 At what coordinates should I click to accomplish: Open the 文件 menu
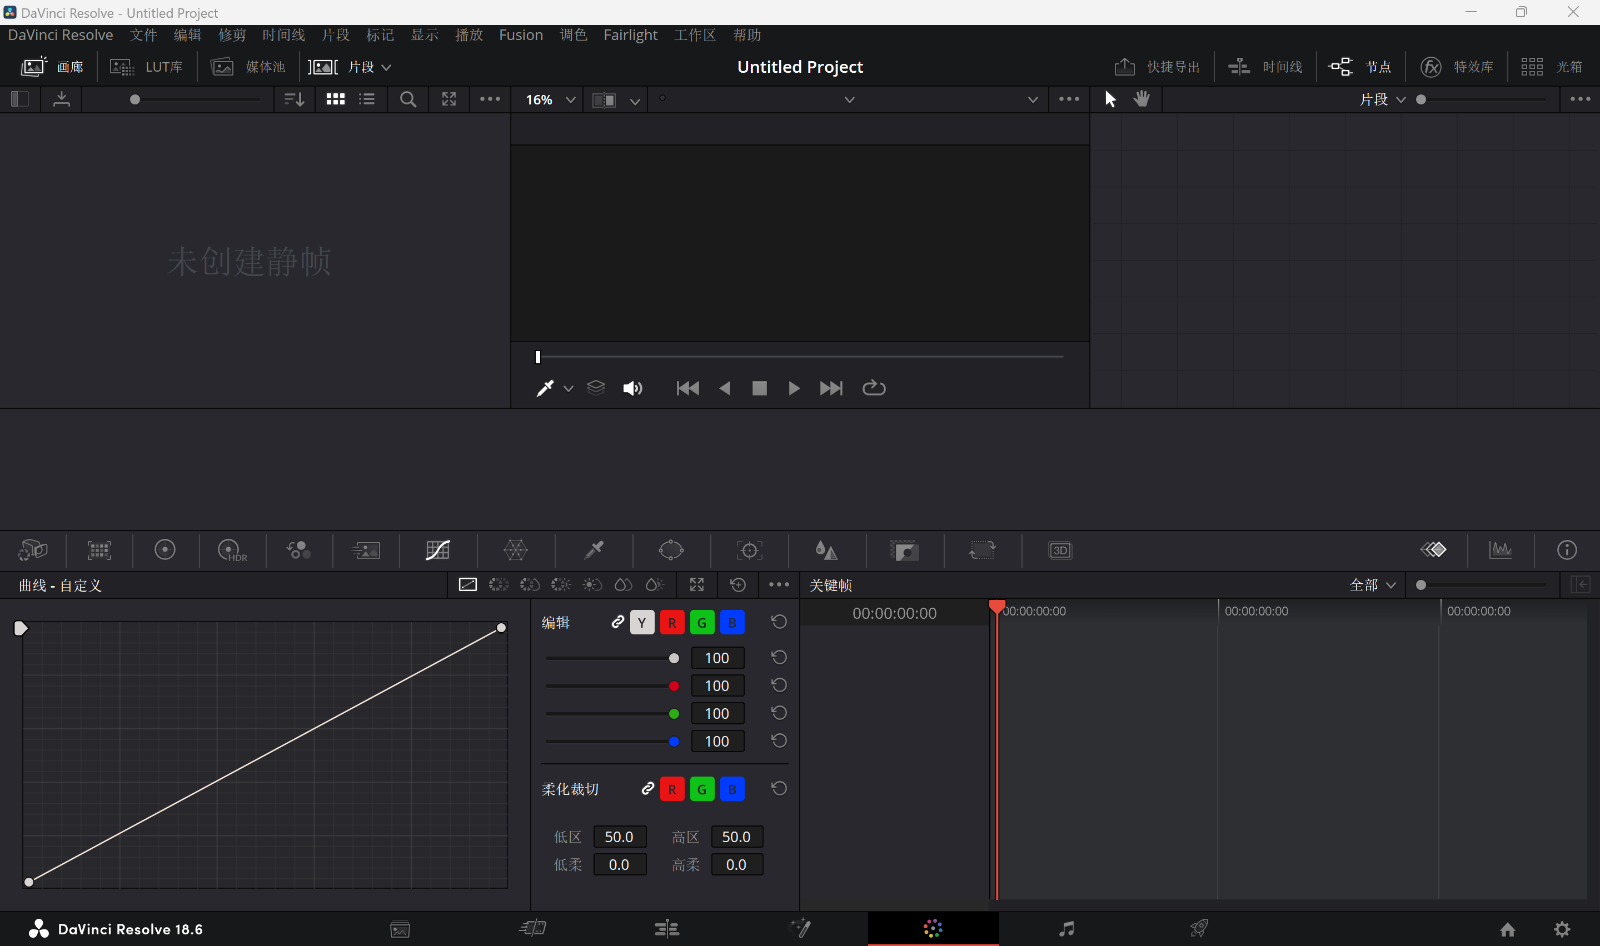tap(143, 35)
